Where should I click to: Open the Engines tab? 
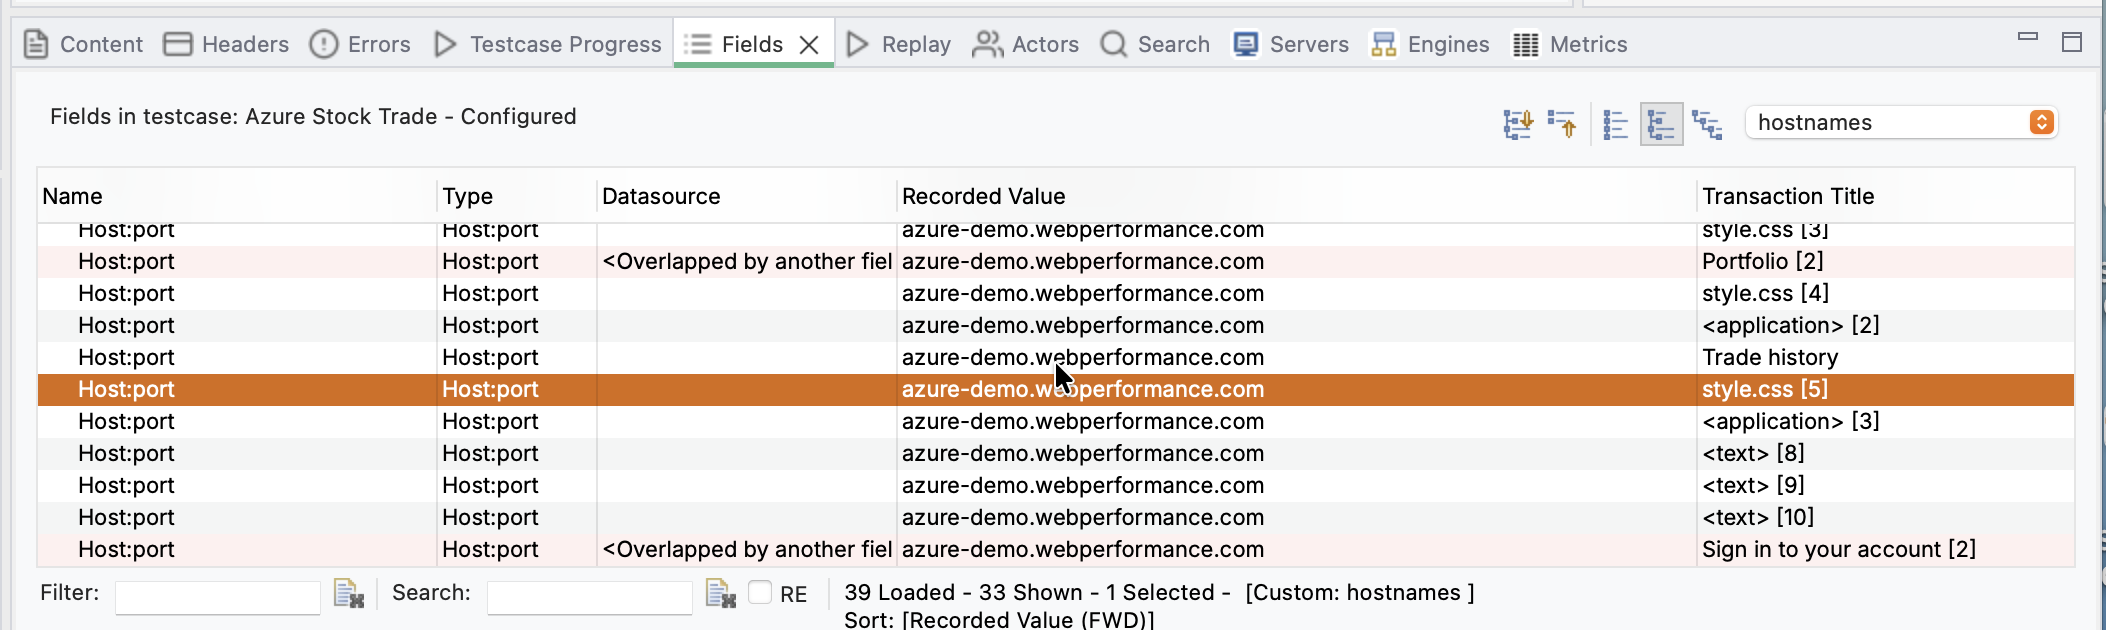coord(1430,44)
